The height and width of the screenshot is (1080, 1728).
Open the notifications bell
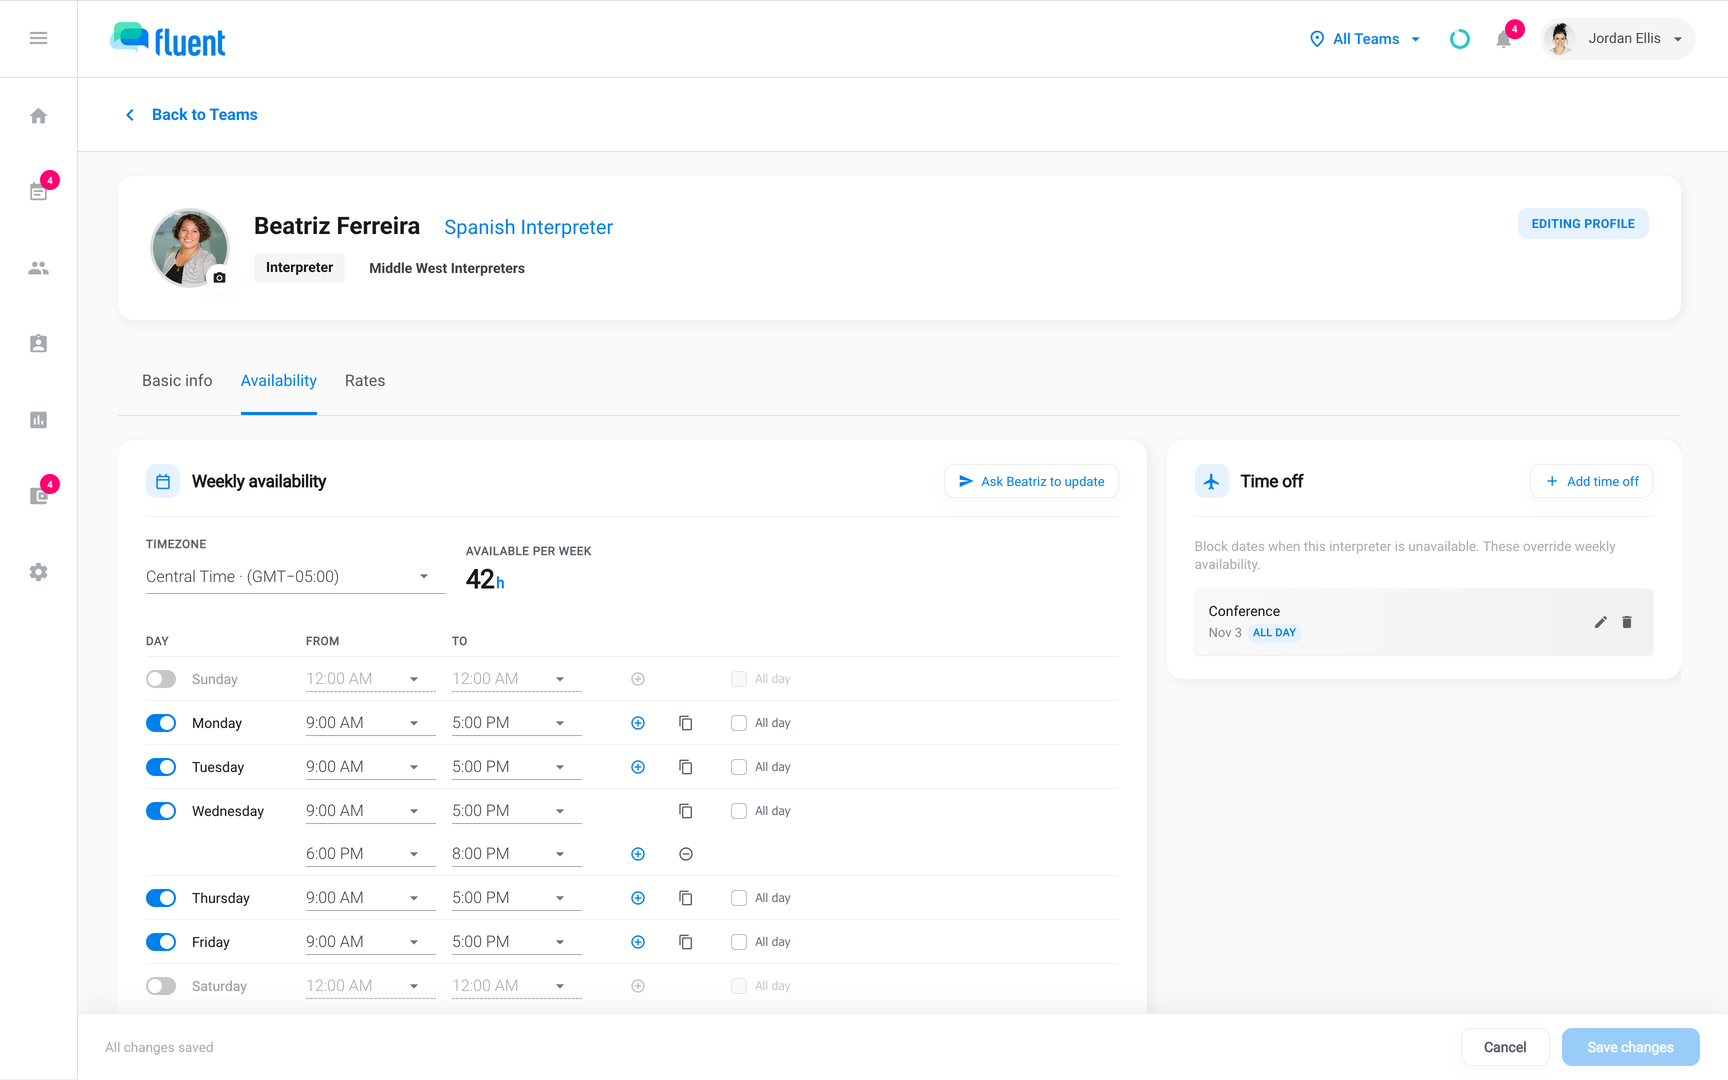pos(1503,39)
